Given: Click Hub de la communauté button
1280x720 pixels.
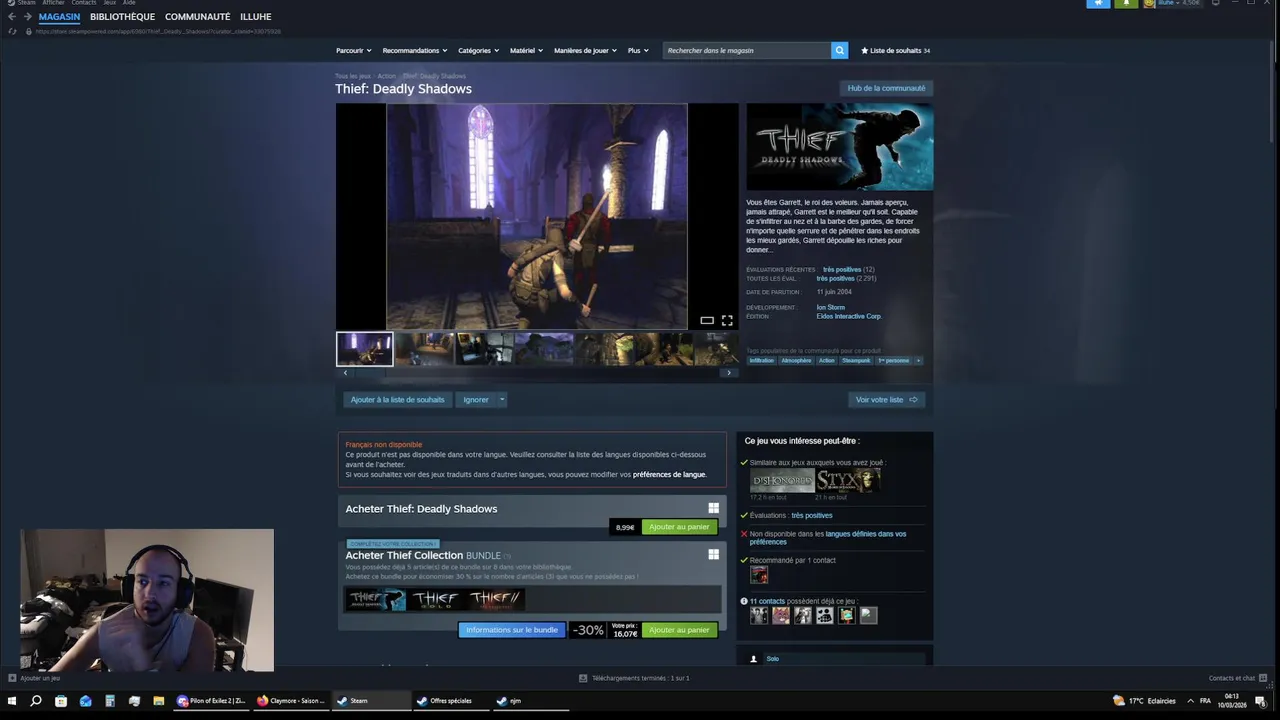Looking at the screenshot, I should tap(886, 88).
